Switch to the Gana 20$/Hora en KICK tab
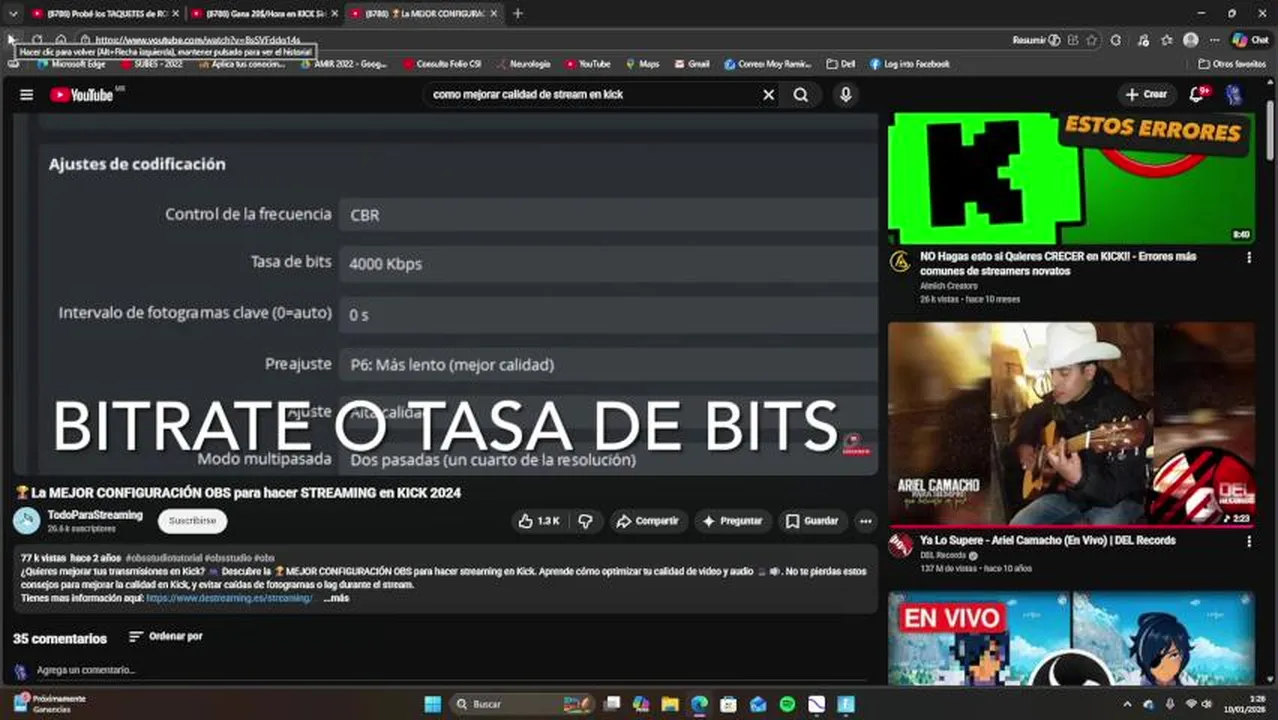Image resolution: width=1278 pixels, height=720 pixels. [x=263, y=13]
